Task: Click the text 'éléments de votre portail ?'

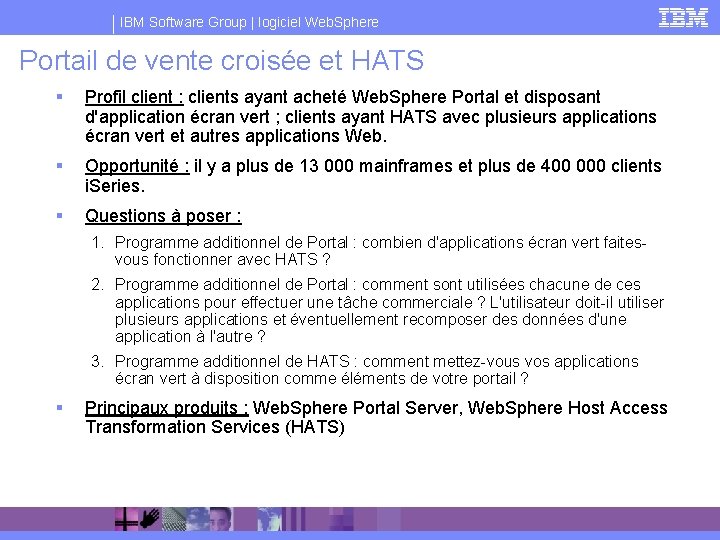Action: (435, 378)
